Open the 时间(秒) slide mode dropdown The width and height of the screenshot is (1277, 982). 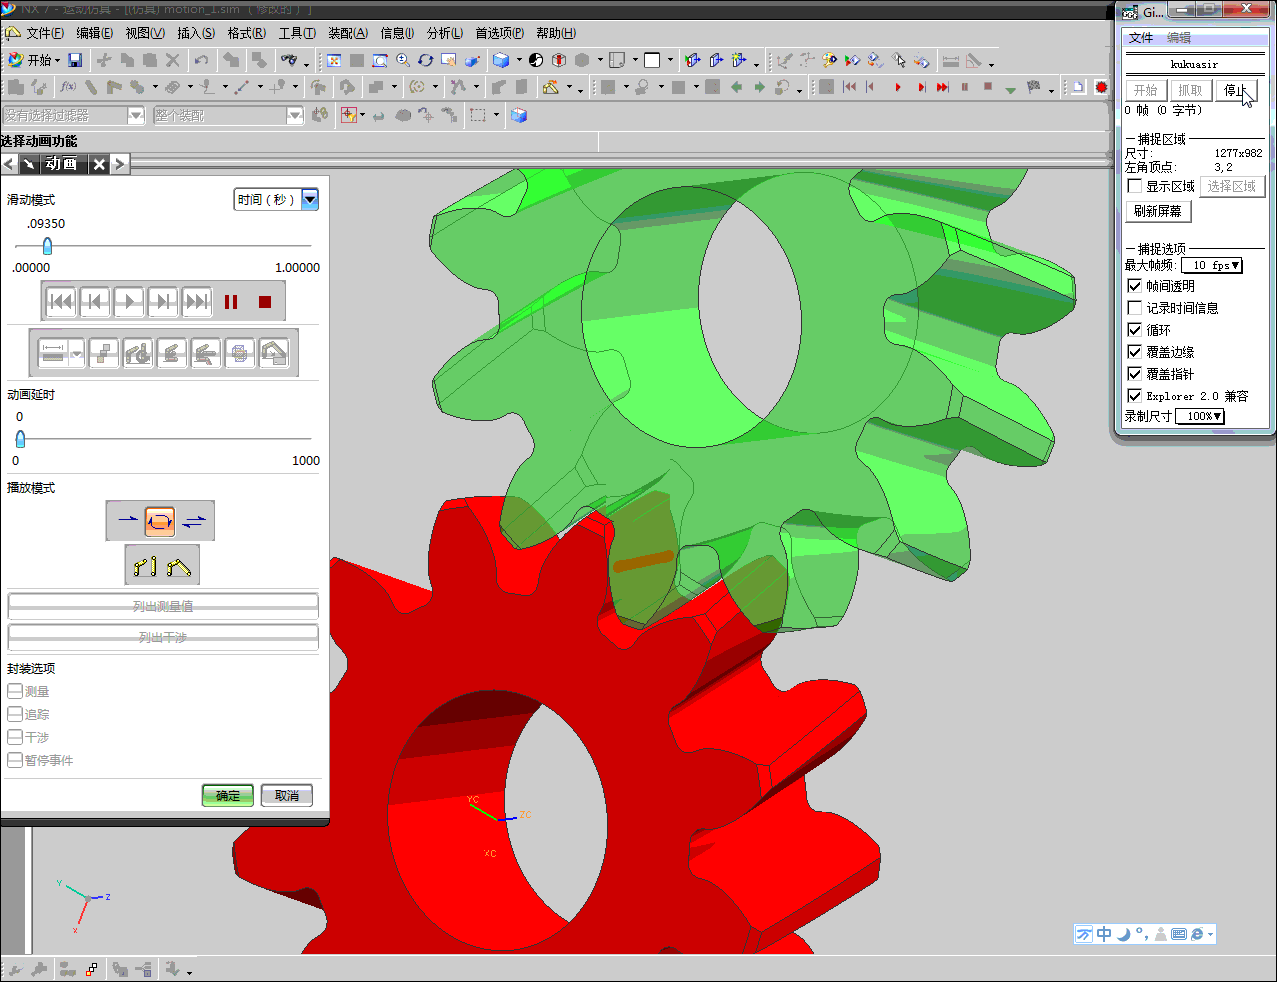coord(276,200)
